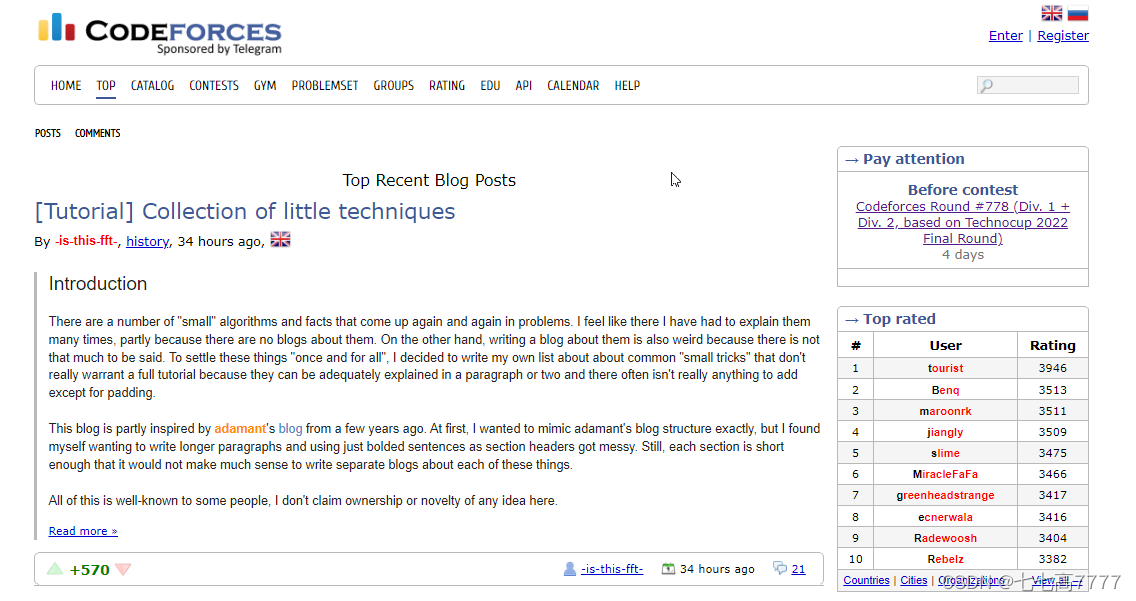This screenshot has width=1136, height=601.
Task: Select the POSTS tab
Action: click(48, 133)
